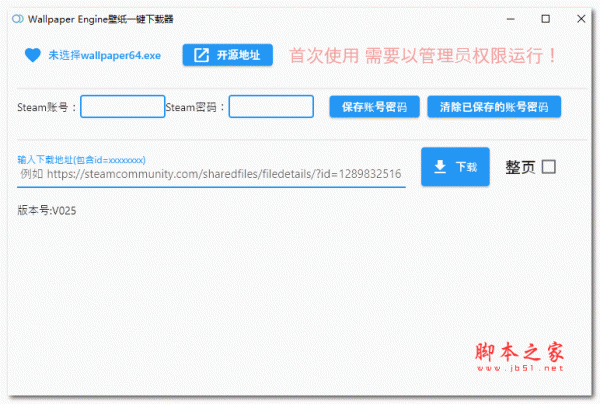The height and width of the screenshot is (404, 600).
Task: Click 清除已保存的账号密码 button
Action: (494, 107)
